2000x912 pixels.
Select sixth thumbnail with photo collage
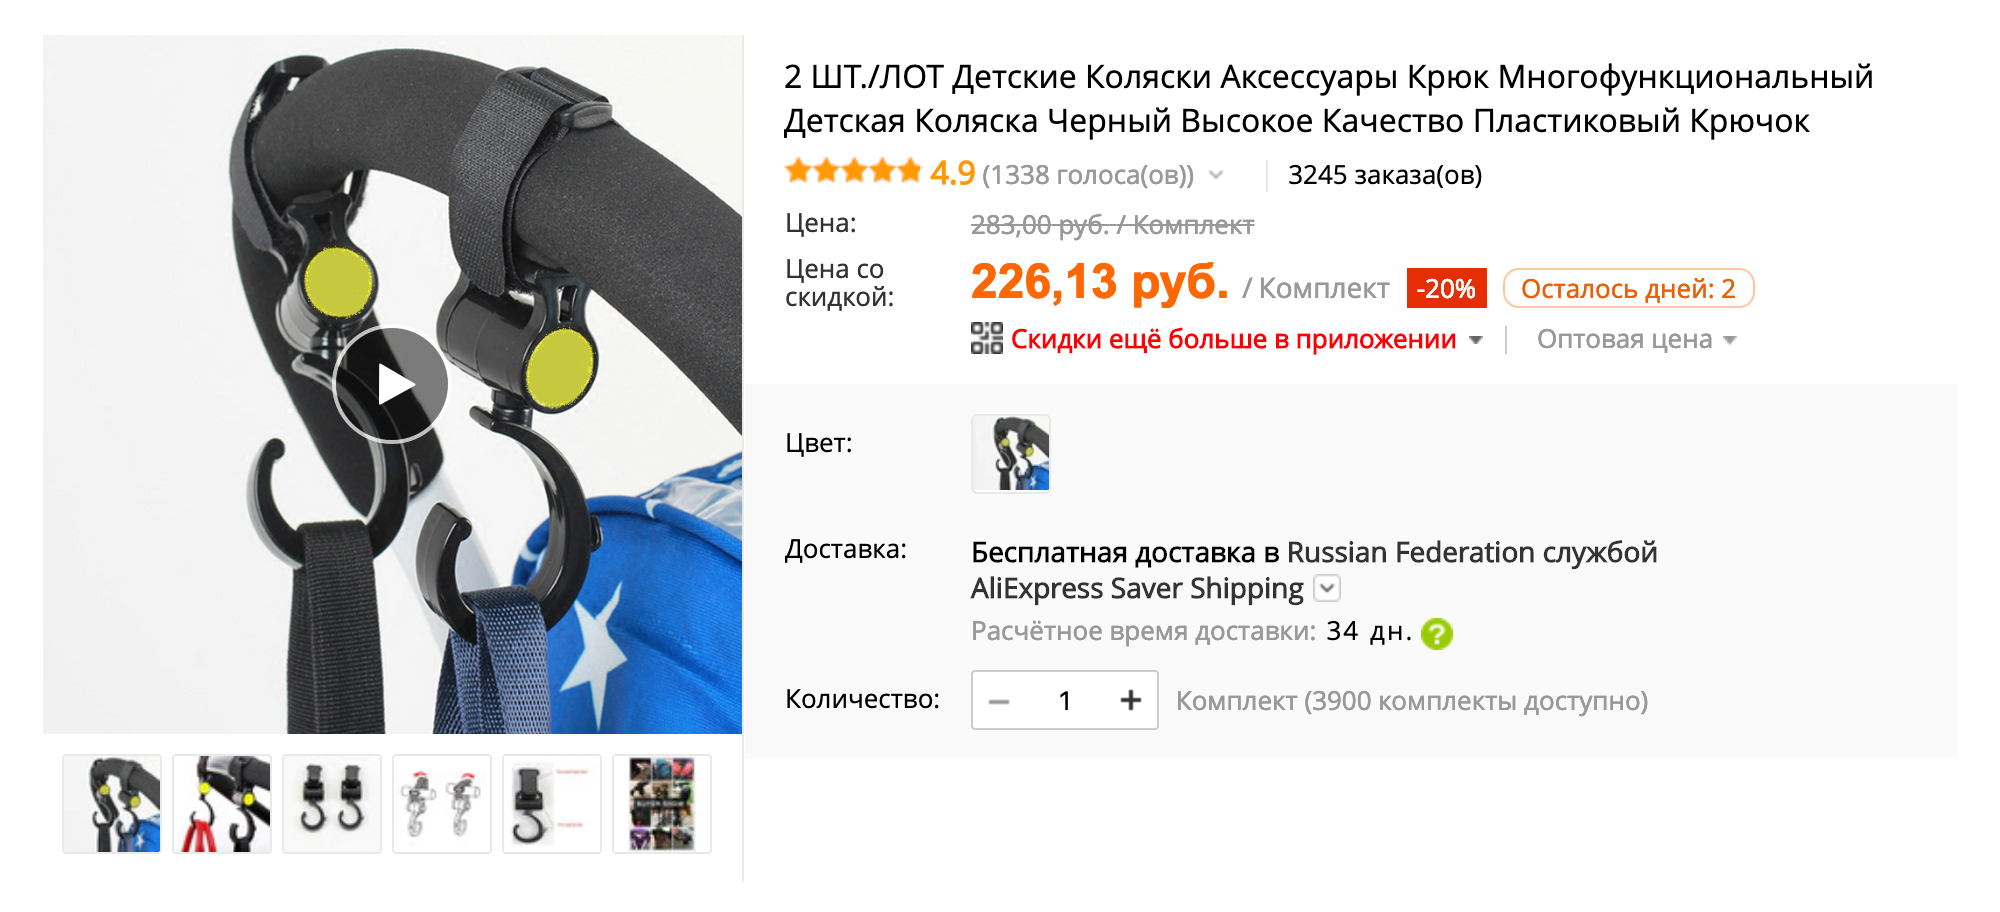pyautogui.click(x=662, y=804)
